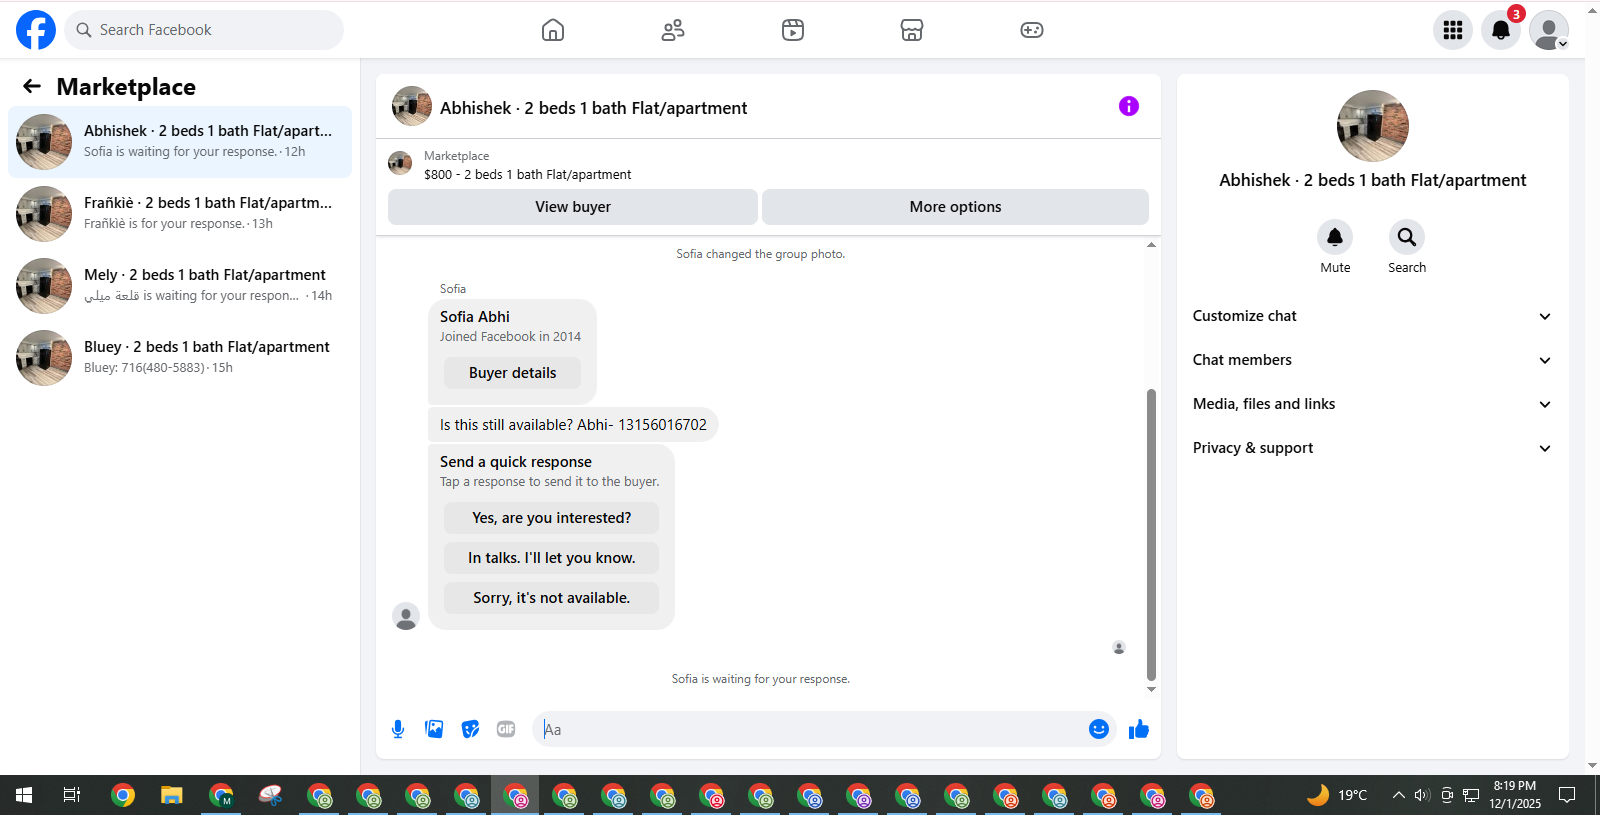
Task: Click the Marketplace heading in sidebar
Action: point(126,87)
